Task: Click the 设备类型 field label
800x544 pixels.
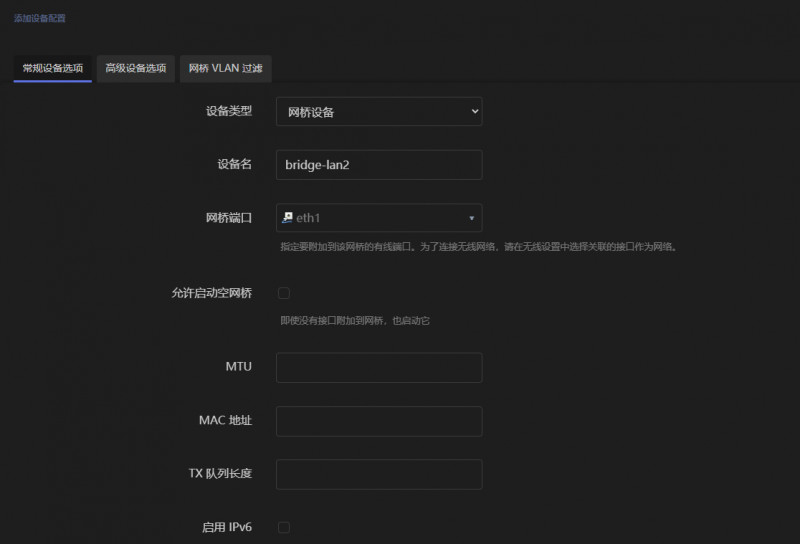Action: [229, 111]
